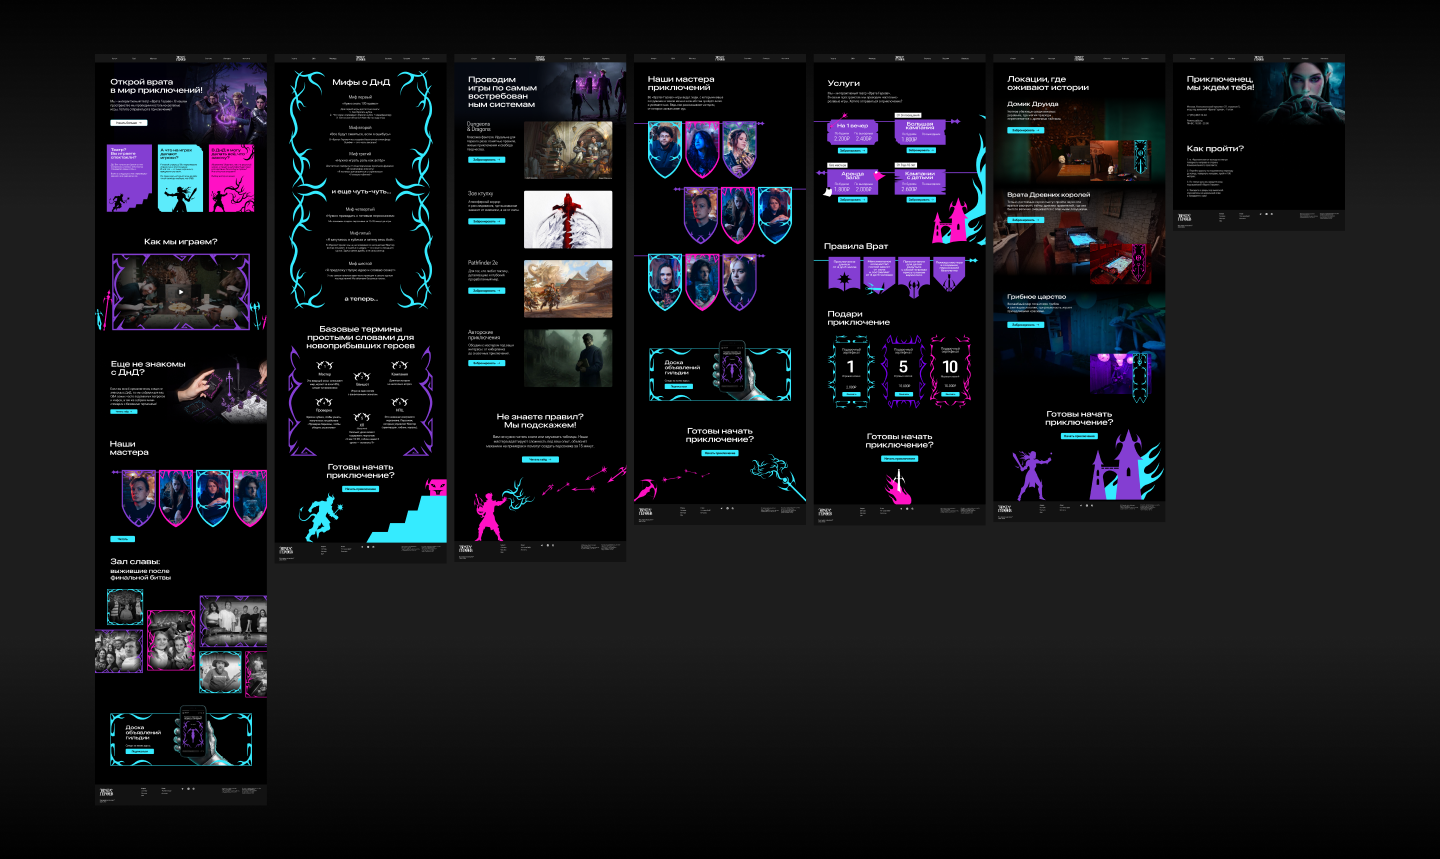The image size is (1440, 859).
Task: Select last pink-framed master portrait on home page
Action: pos(250,497)
